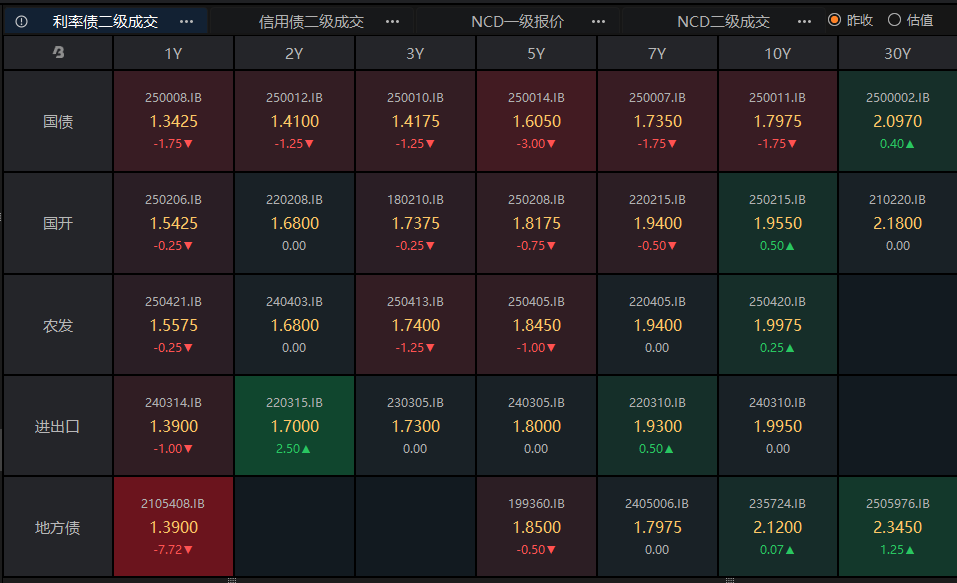Switch to the 利率债二级成交 tab
This screenshot has height=583, width=957.
105,22
